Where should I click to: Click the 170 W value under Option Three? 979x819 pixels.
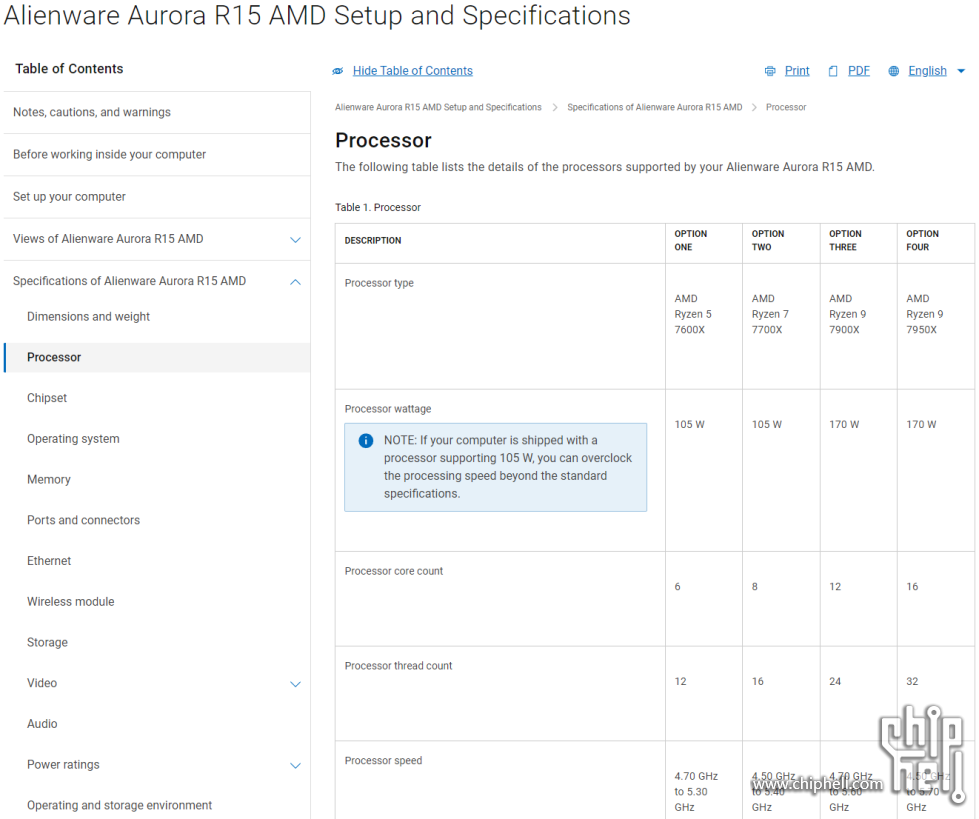click(x=844, y=424)
